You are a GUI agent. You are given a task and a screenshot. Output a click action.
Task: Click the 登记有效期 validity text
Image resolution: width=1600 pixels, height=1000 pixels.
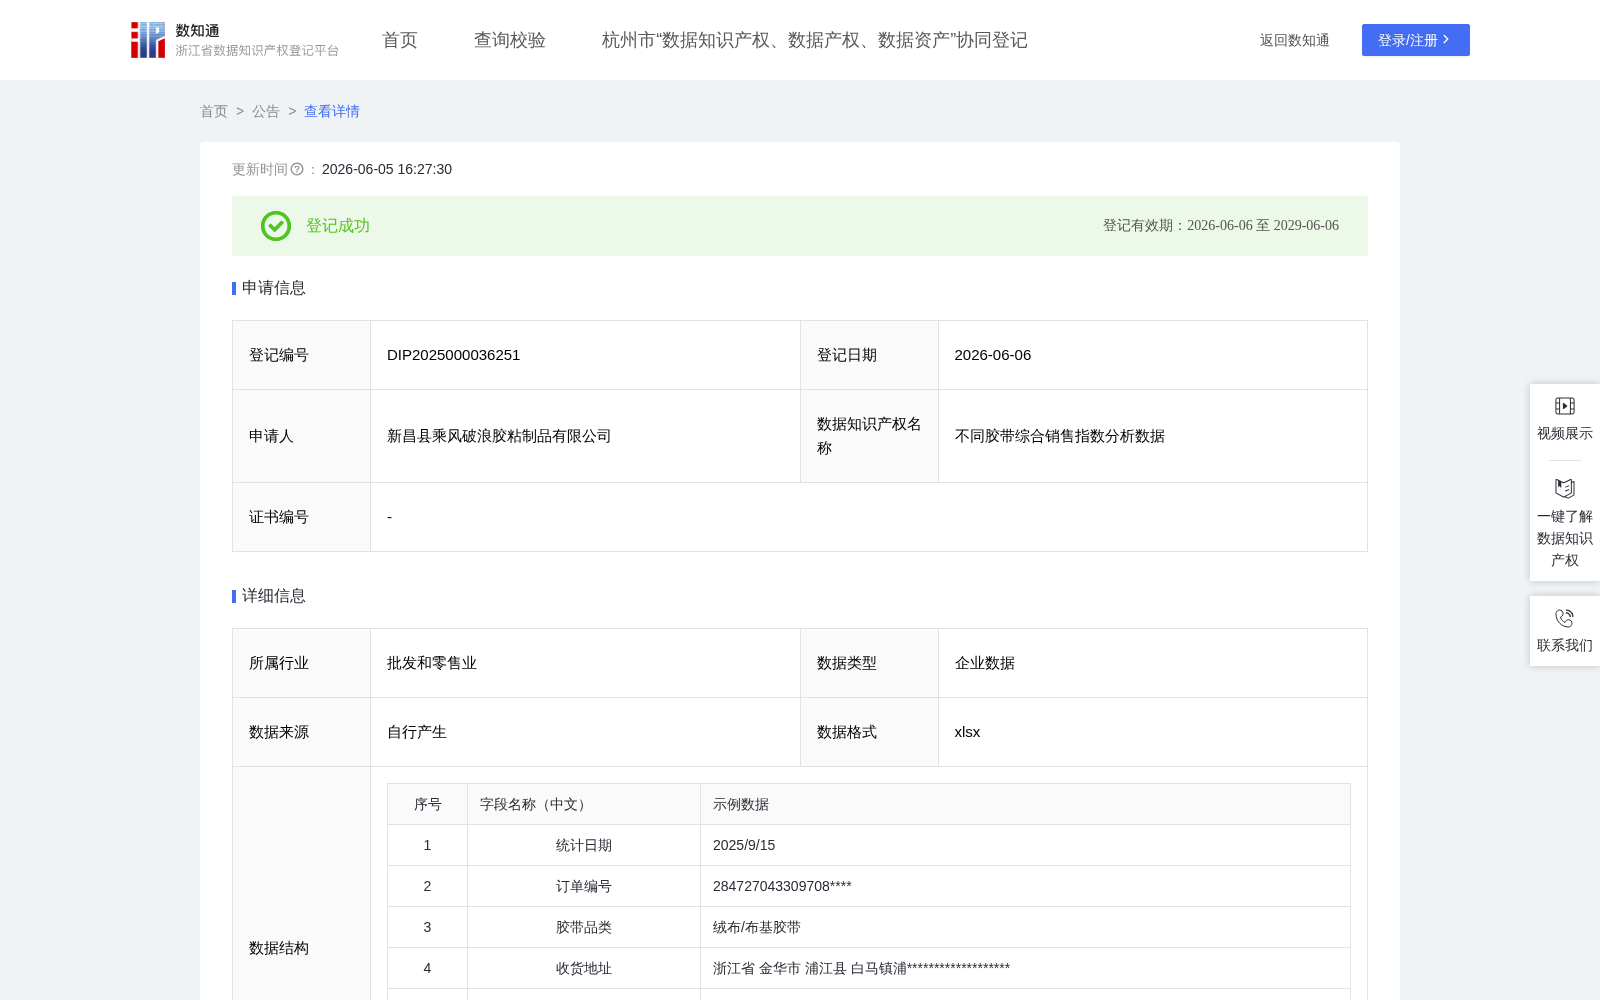click(x=1221, y=226)
